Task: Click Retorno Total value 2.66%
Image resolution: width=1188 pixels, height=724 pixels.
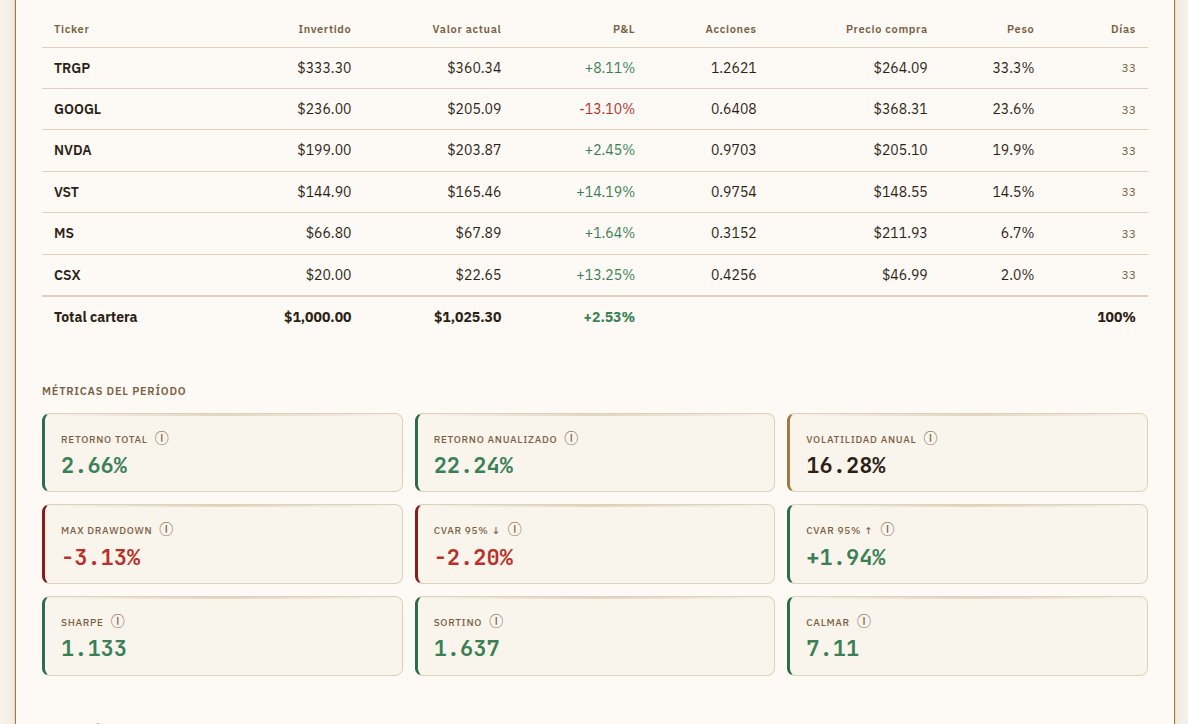Action: 94,465
